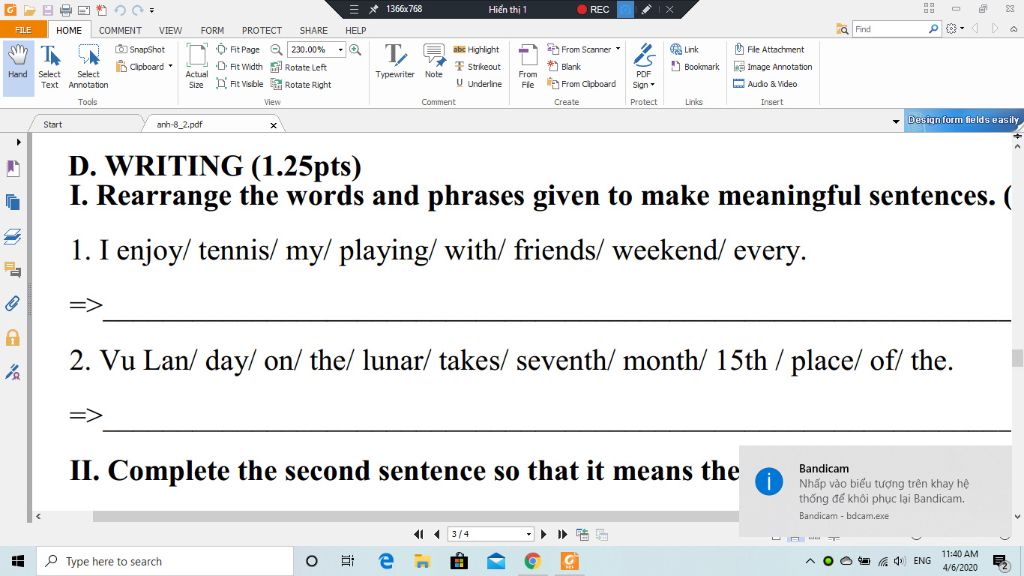Open the Attachments side panel
This screenshot has height=576, width=1024.
pyautogui.click(x=12, y=304)
